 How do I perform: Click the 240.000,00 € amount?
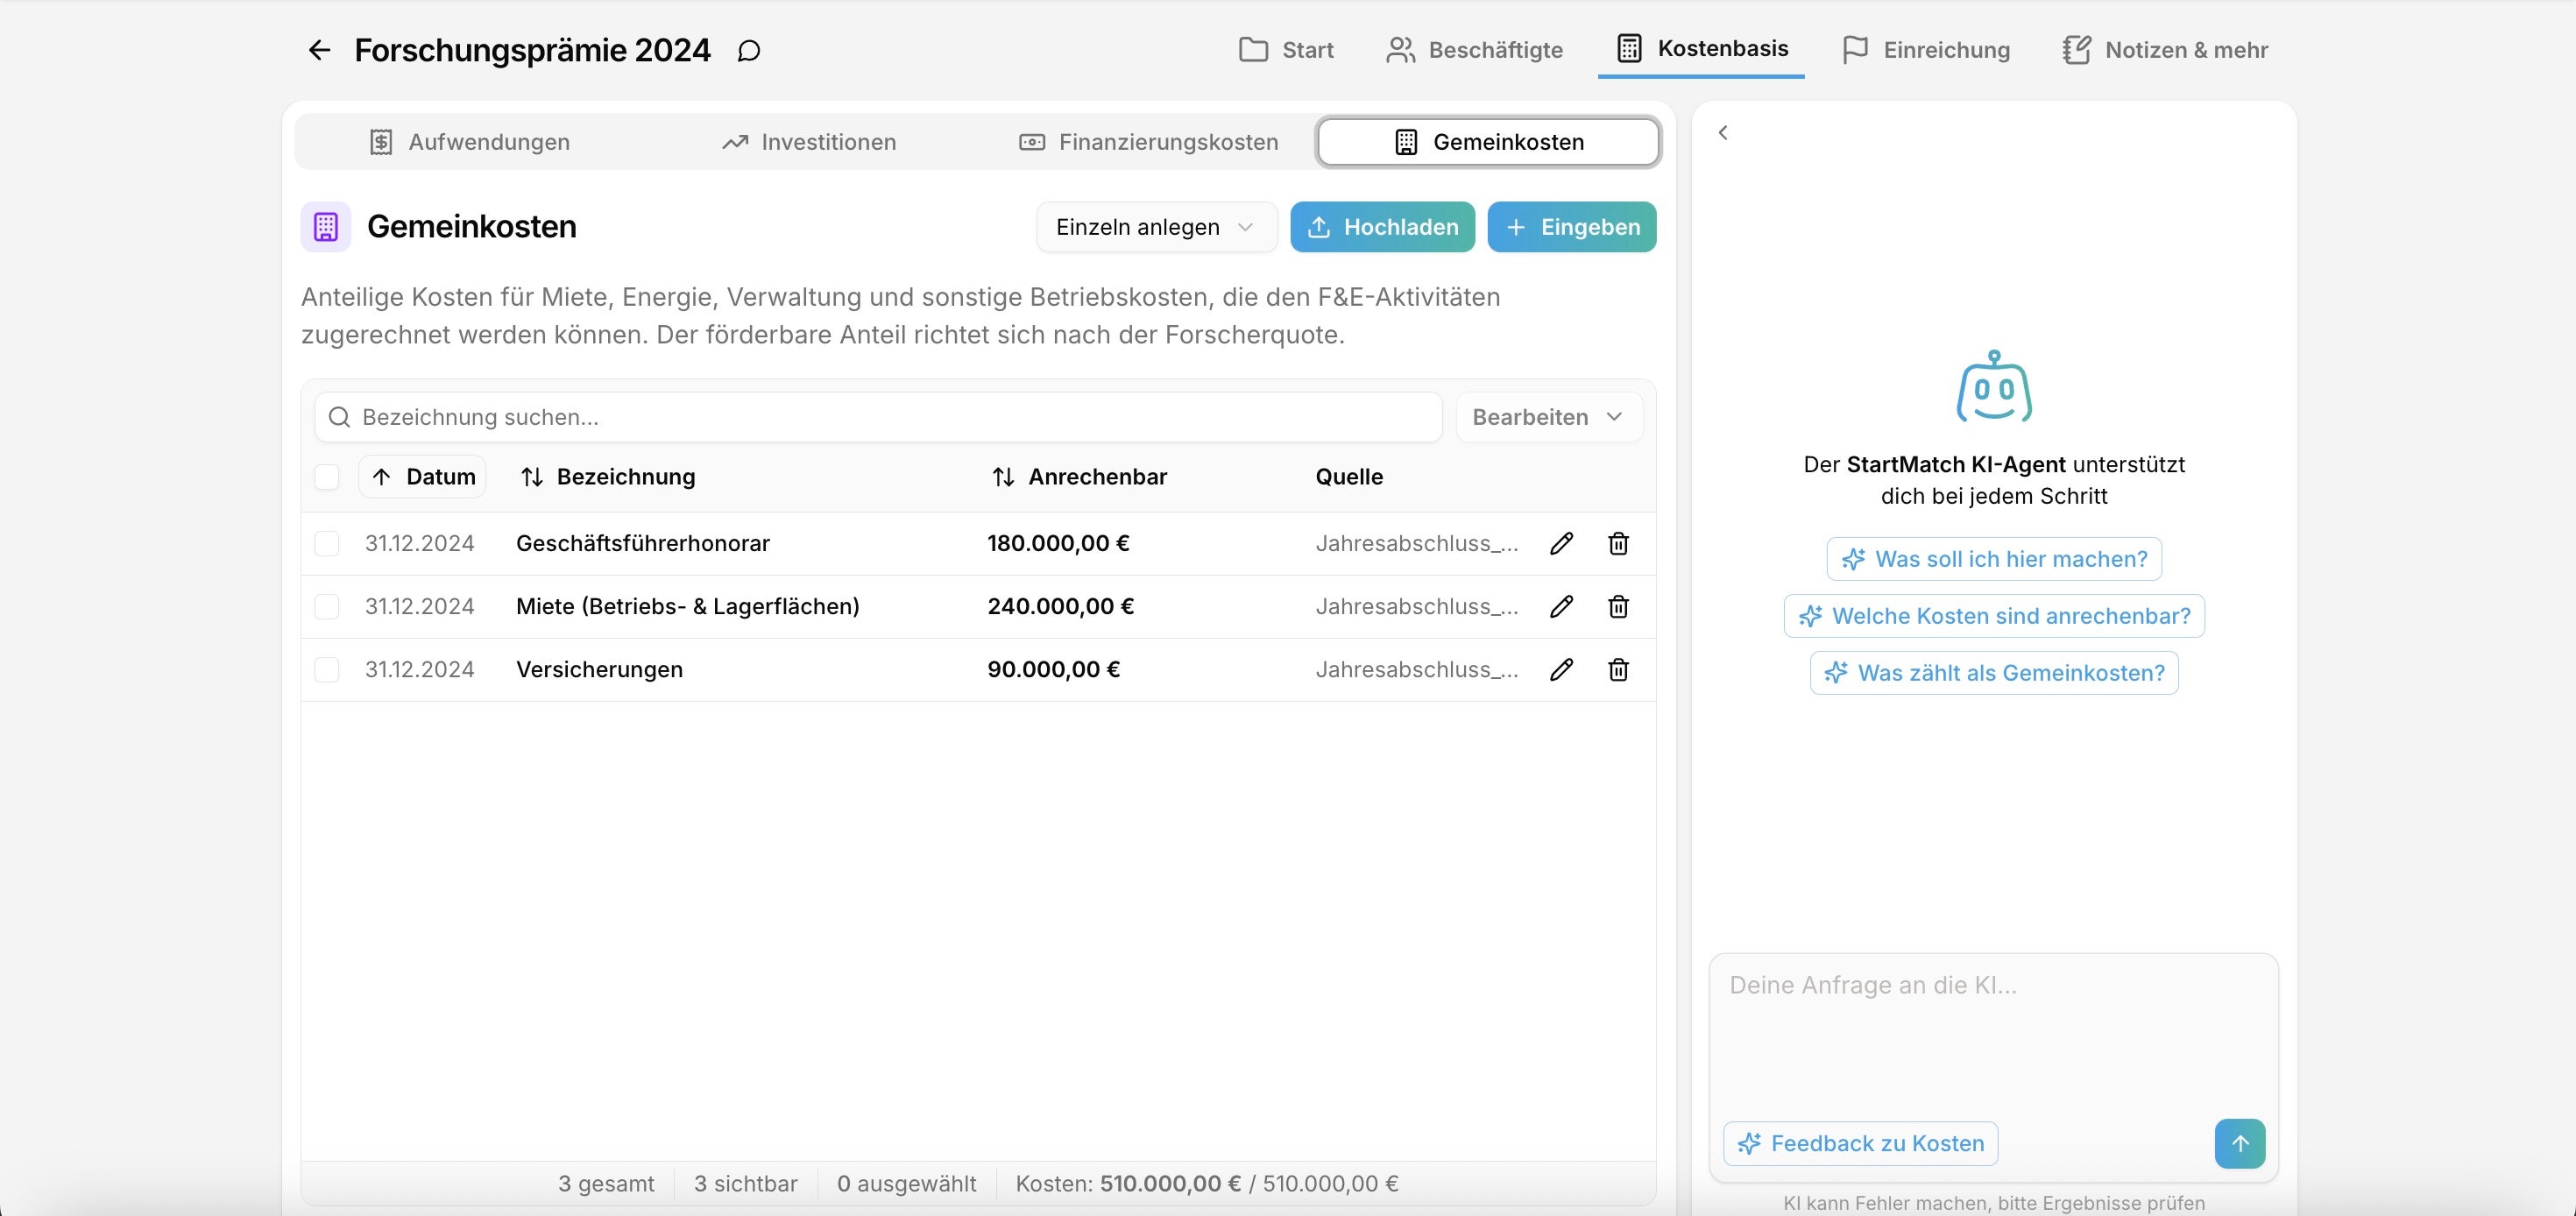tap(1061, 606)
